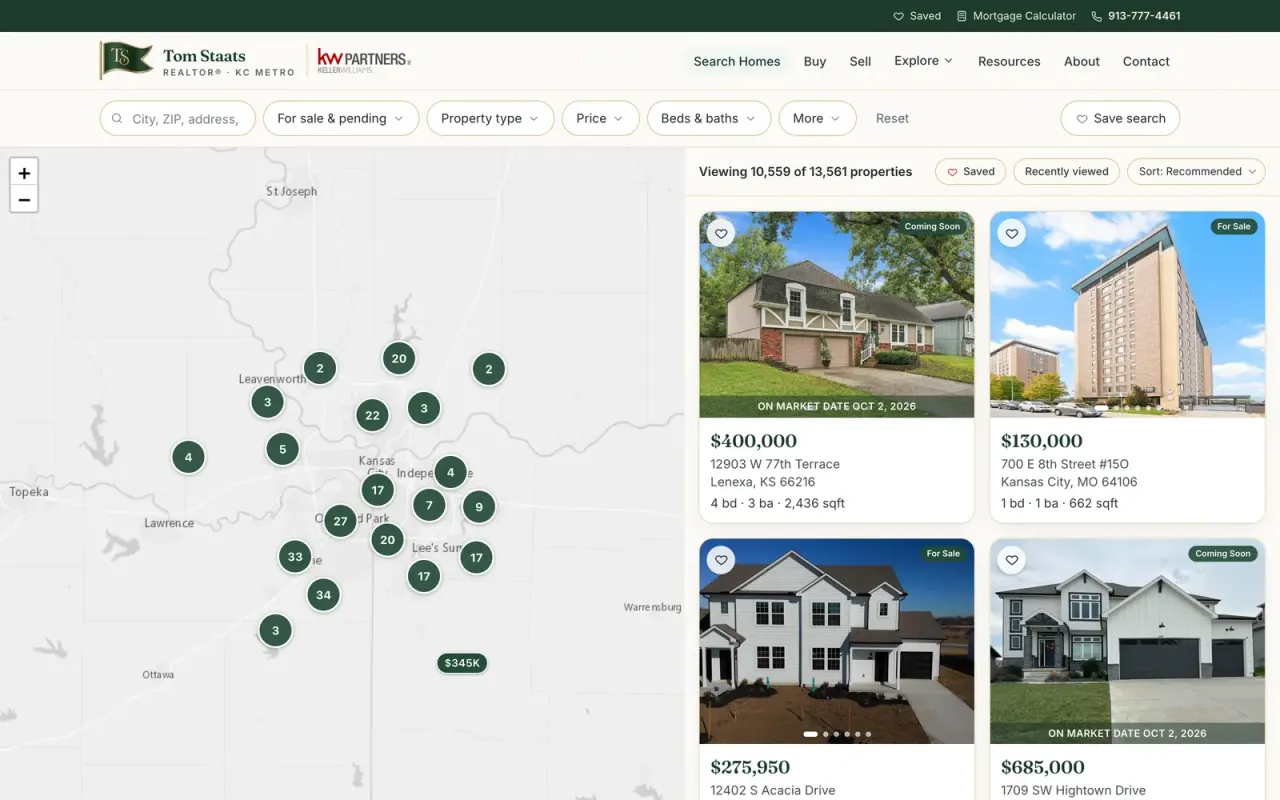Click the map cluster marked 9
This screenshot has height=800, width=1280.
[x=479, y=507]
